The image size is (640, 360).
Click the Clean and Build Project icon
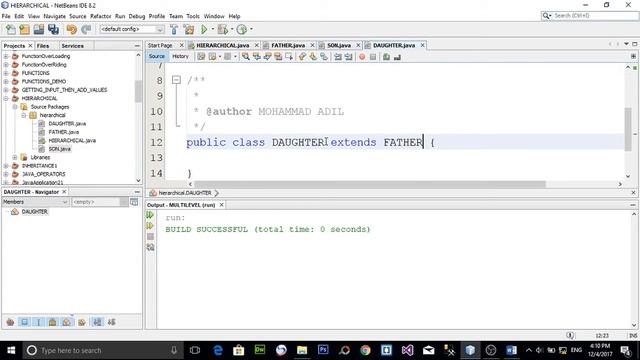(189, 29)
